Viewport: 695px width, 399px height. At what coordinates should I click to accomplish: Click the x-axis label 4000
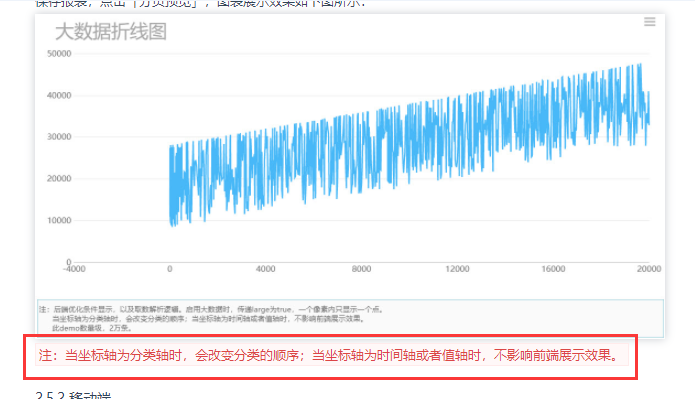point(266,269)
